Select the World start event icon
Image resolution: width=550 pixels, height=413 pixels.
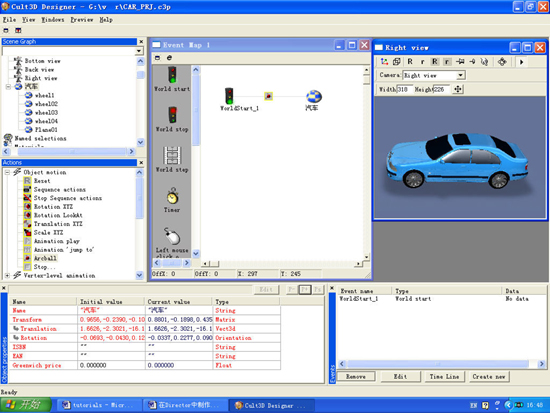[x=172, y=75]
